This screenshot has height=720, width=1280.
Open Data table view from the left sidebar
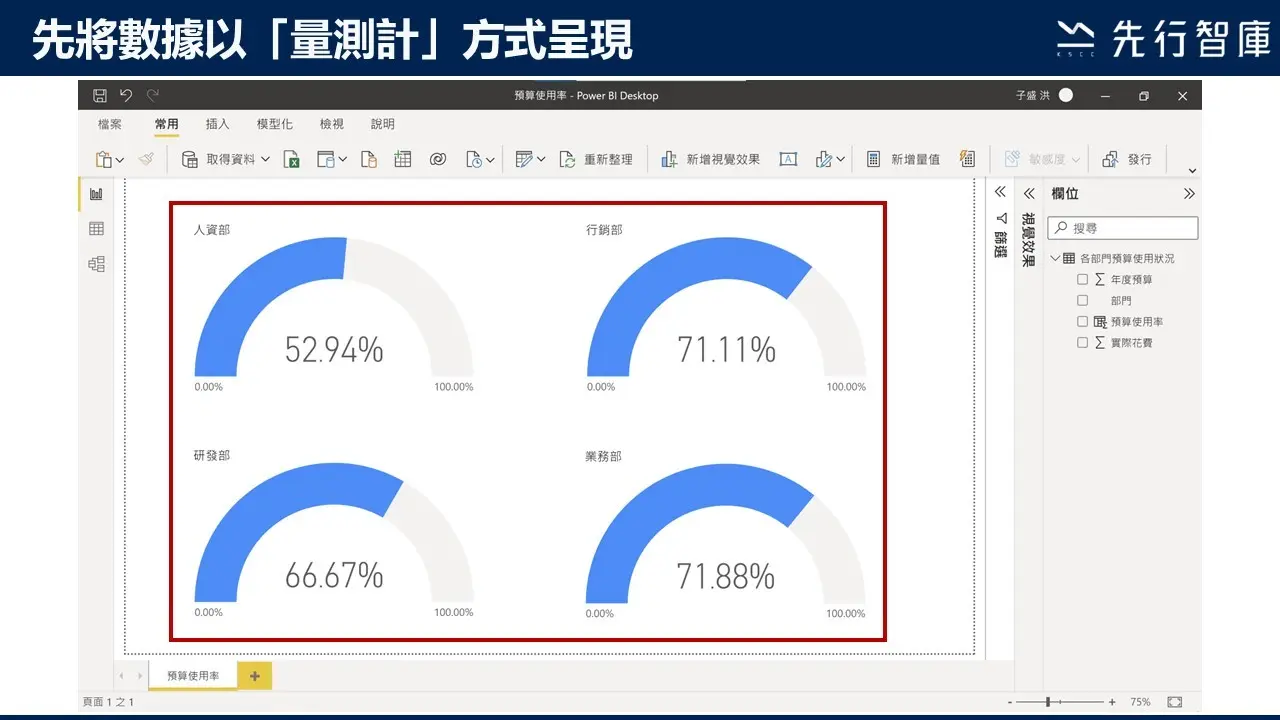tap(96, 229)
